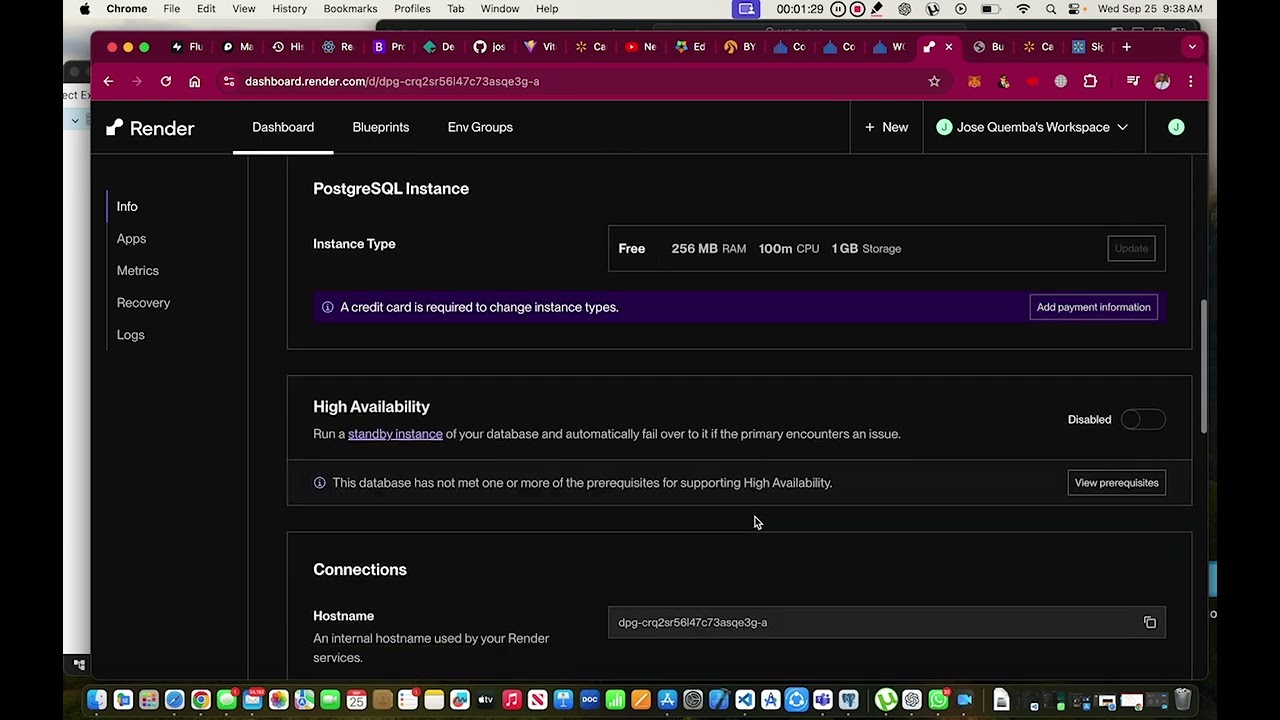Stop the screen recording

[x=857, y=9]
